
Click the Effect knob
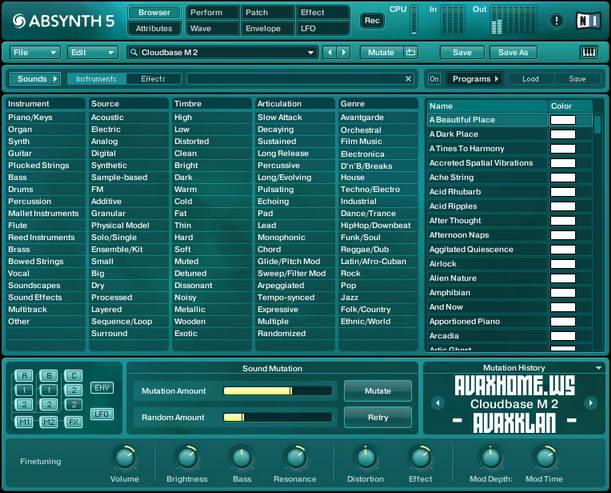(x=420, y=458)
